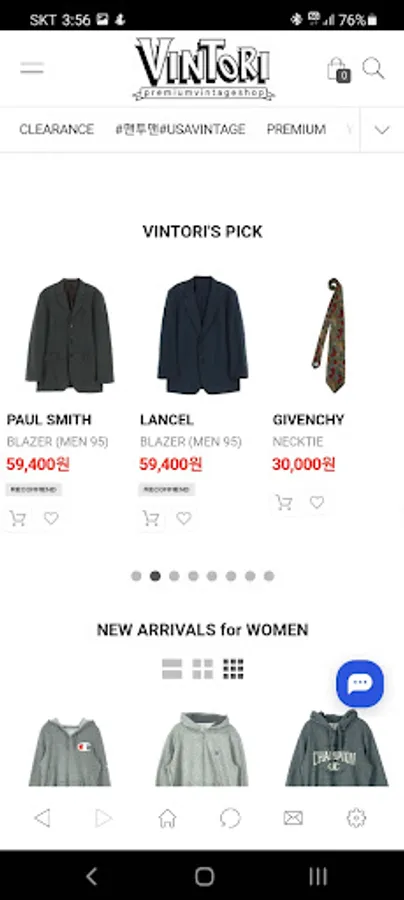Open the LANCEL product name link

(166, 420)
